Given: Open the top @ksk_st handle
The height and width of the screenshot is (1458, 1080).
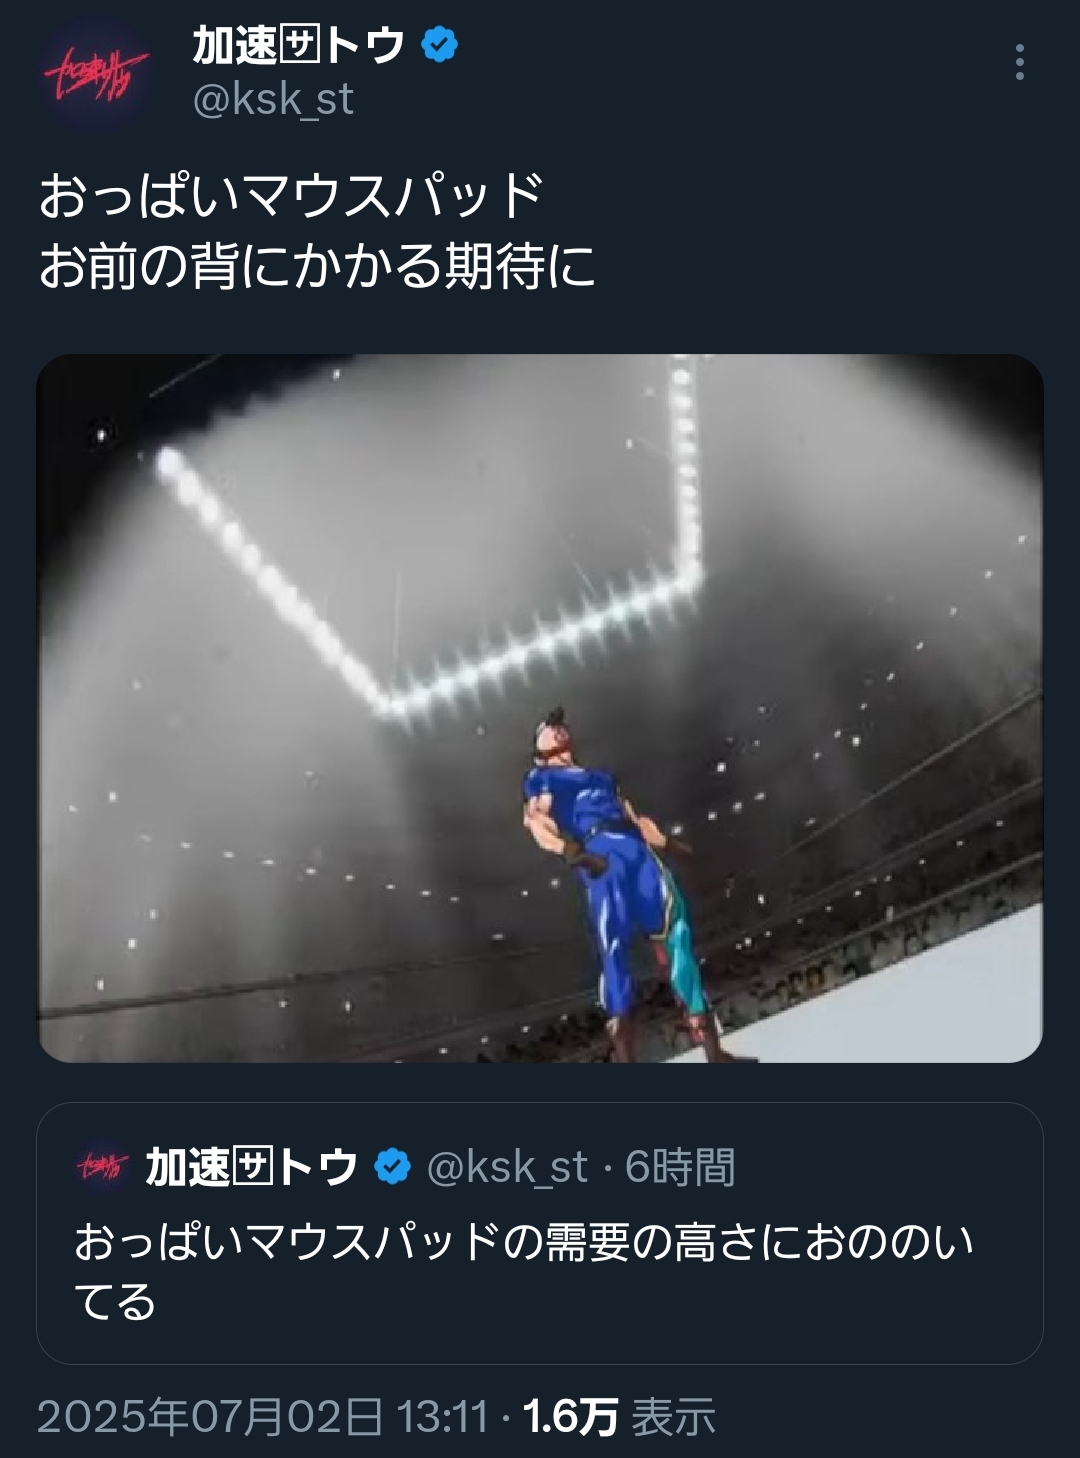Looking at the screenshot, I should [x=273, y=99].
